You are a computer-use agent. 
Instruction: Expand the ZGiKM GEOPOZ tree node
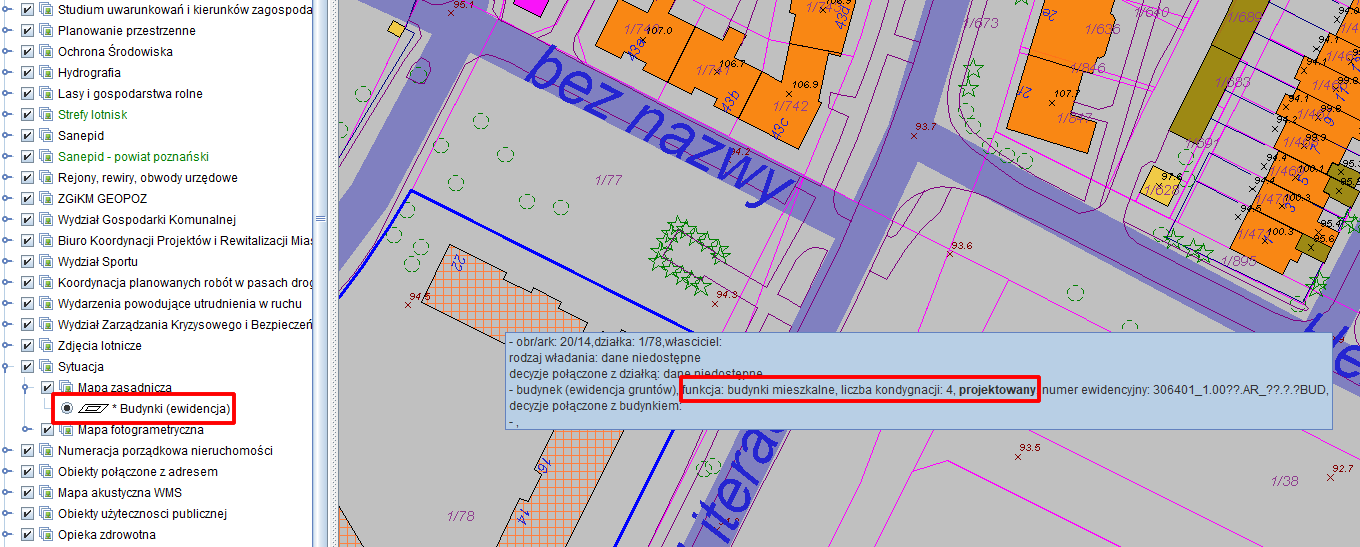coord(8,199)
